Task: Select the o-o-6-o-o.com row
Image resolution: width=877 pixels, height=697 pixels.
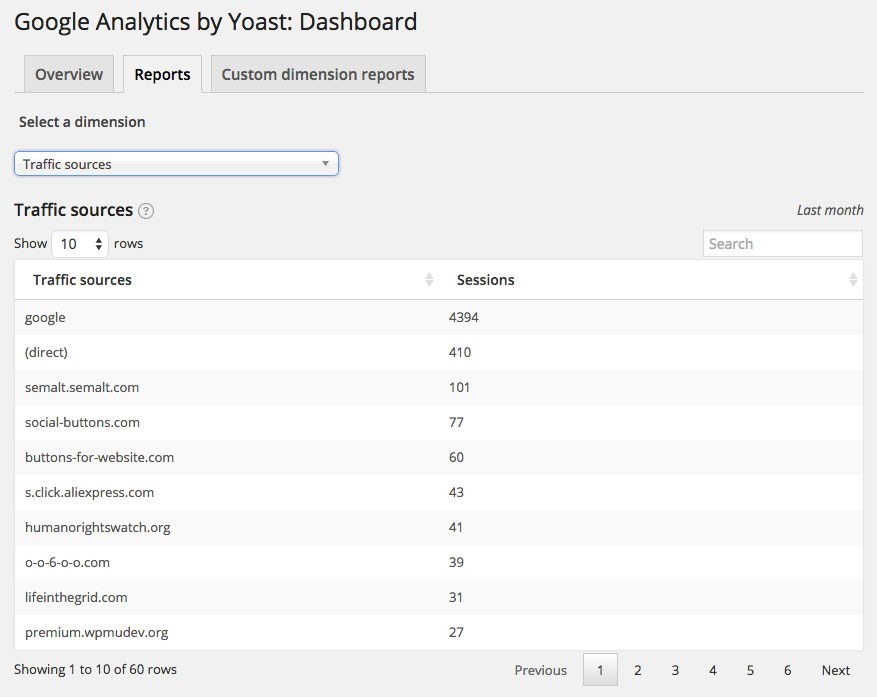Action: [x=439, y=562]
